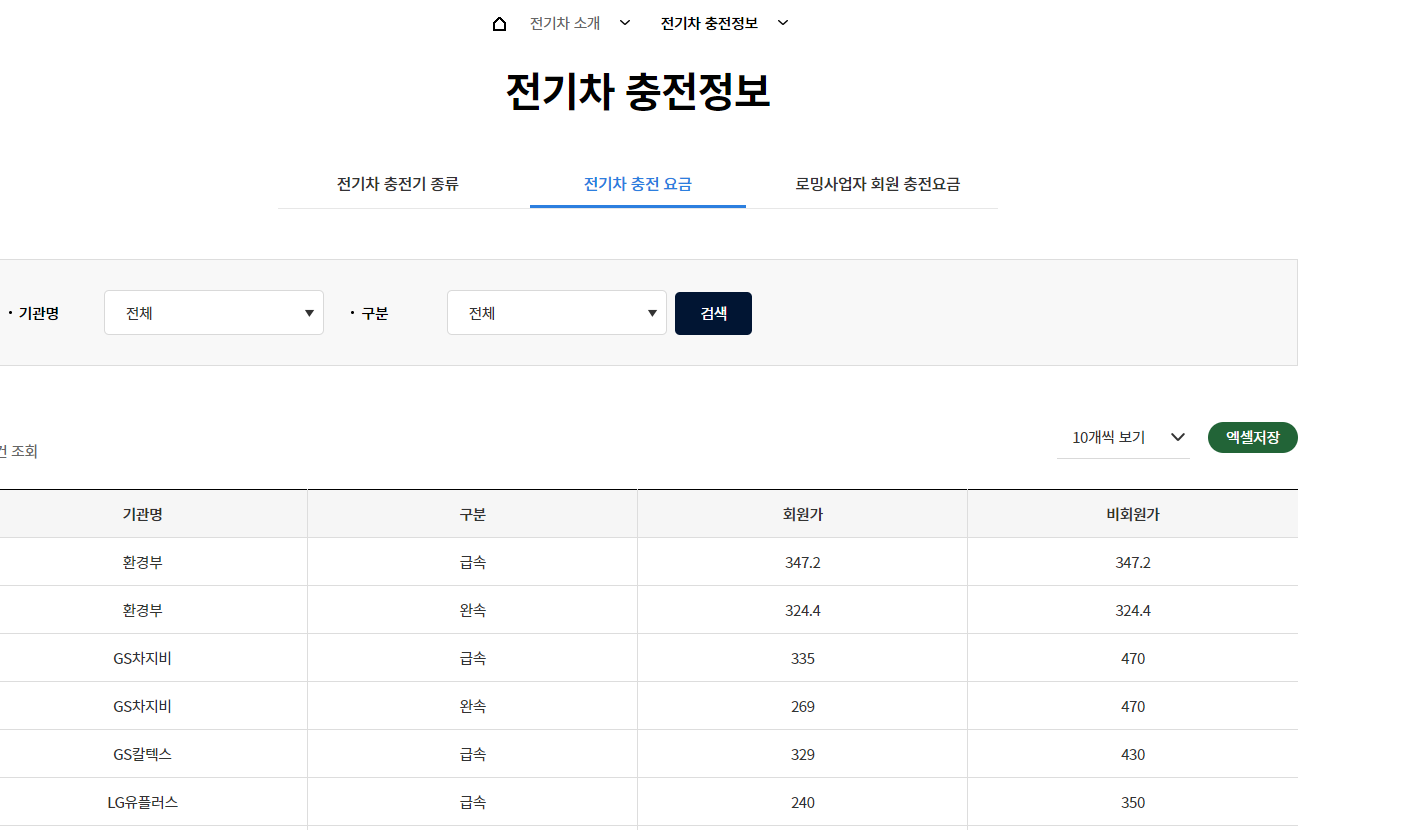Open the 구분 dropdown
The width and height of the screenshot is (1427, 830).
[x=557, y=313]
